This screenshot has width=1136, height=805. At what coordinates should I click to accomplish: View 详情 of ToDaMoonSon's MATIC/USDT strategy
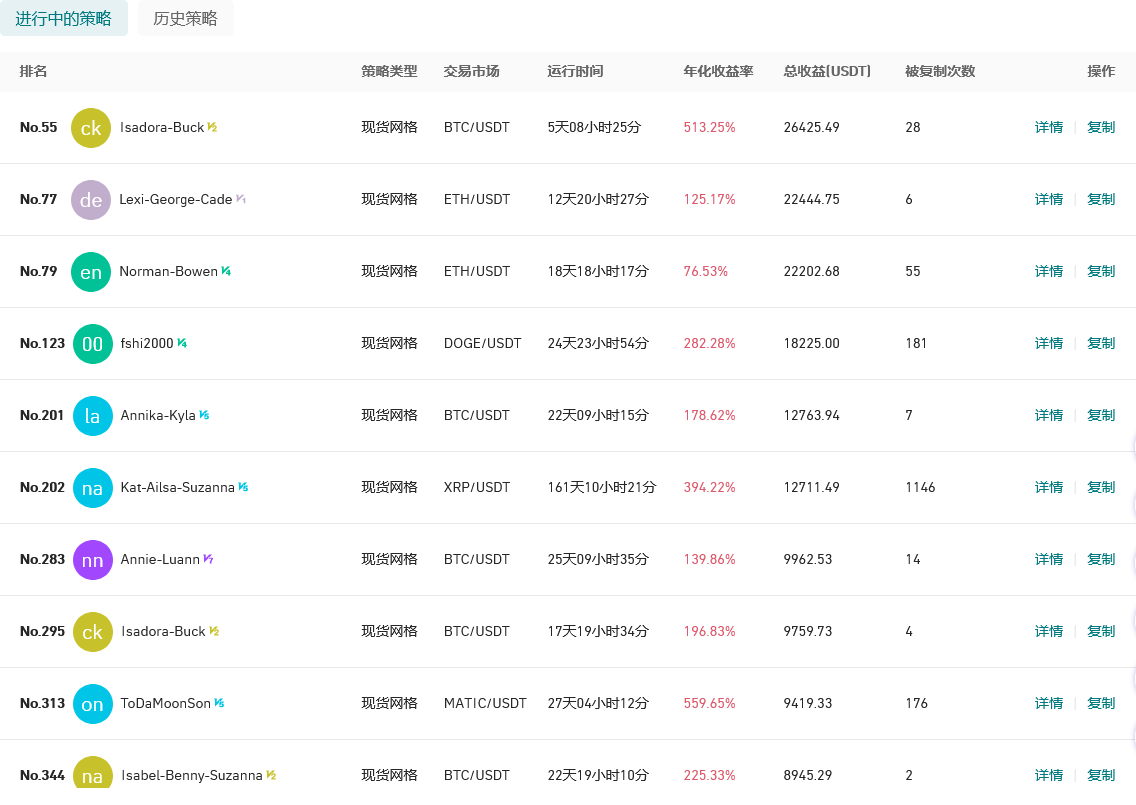pyautogui.click(x=1048, y=703)
